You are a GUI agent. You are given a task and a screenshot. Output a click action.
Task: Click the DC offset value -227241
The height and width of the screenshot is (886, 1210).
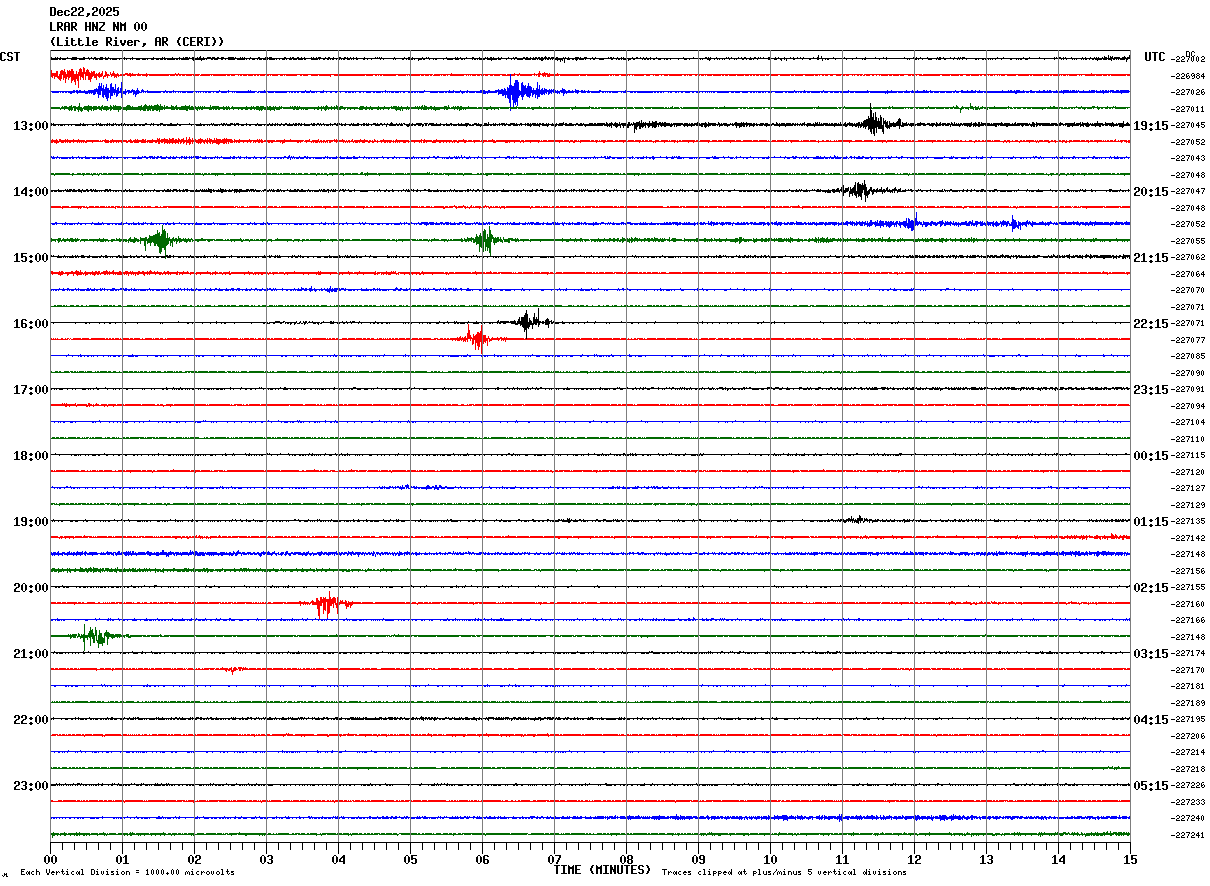(1187, 835)
